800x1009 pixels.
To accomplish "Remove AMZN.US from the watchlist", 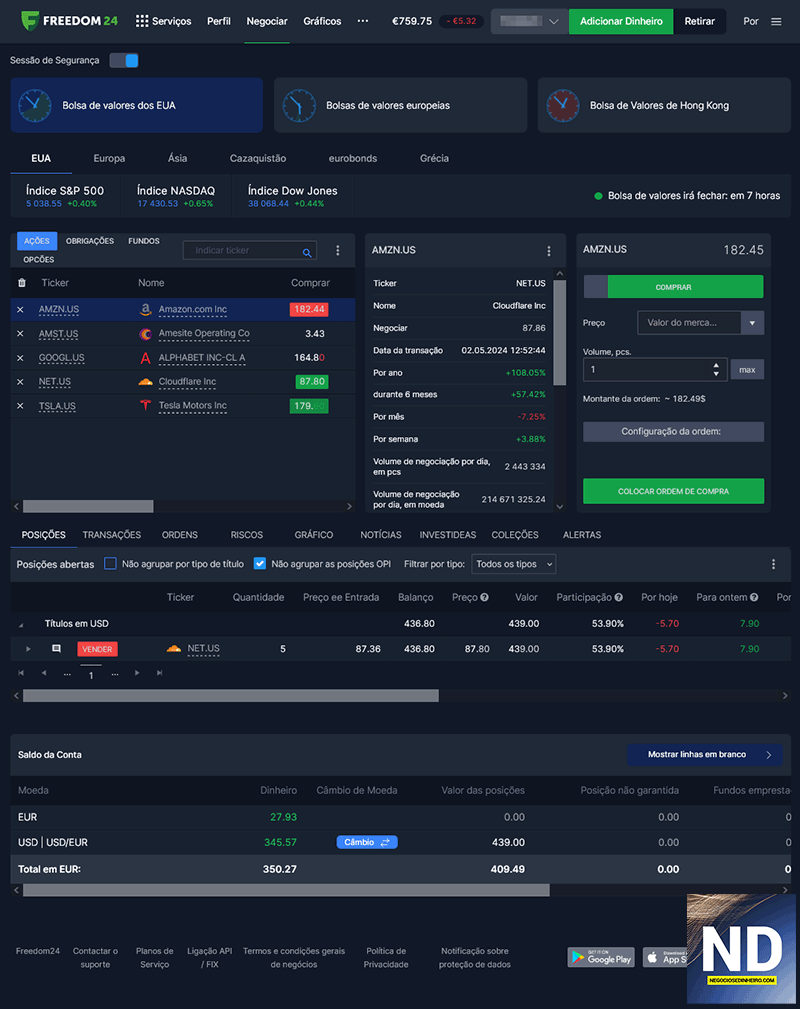I will [x=20, y=310].
